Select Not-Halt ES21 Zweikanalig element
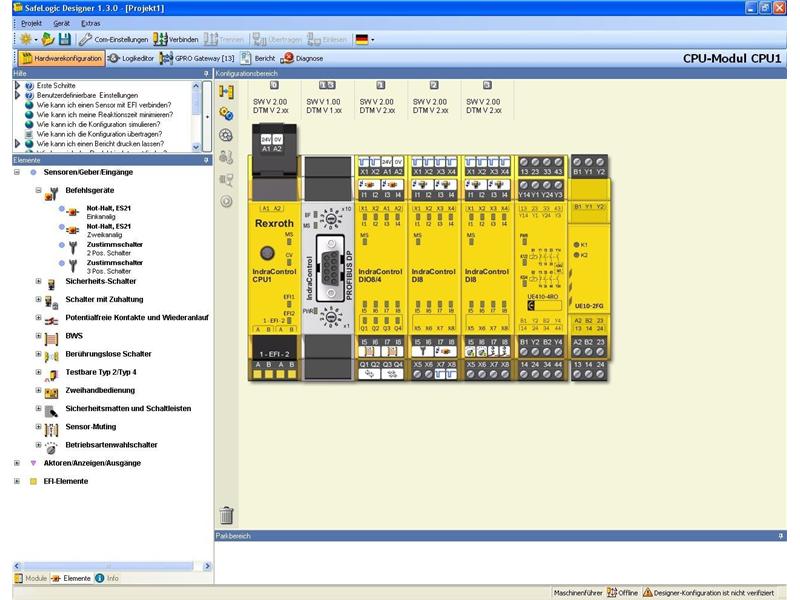The height and width of the screenshot is (600, 800). click(x=108, y=231)
